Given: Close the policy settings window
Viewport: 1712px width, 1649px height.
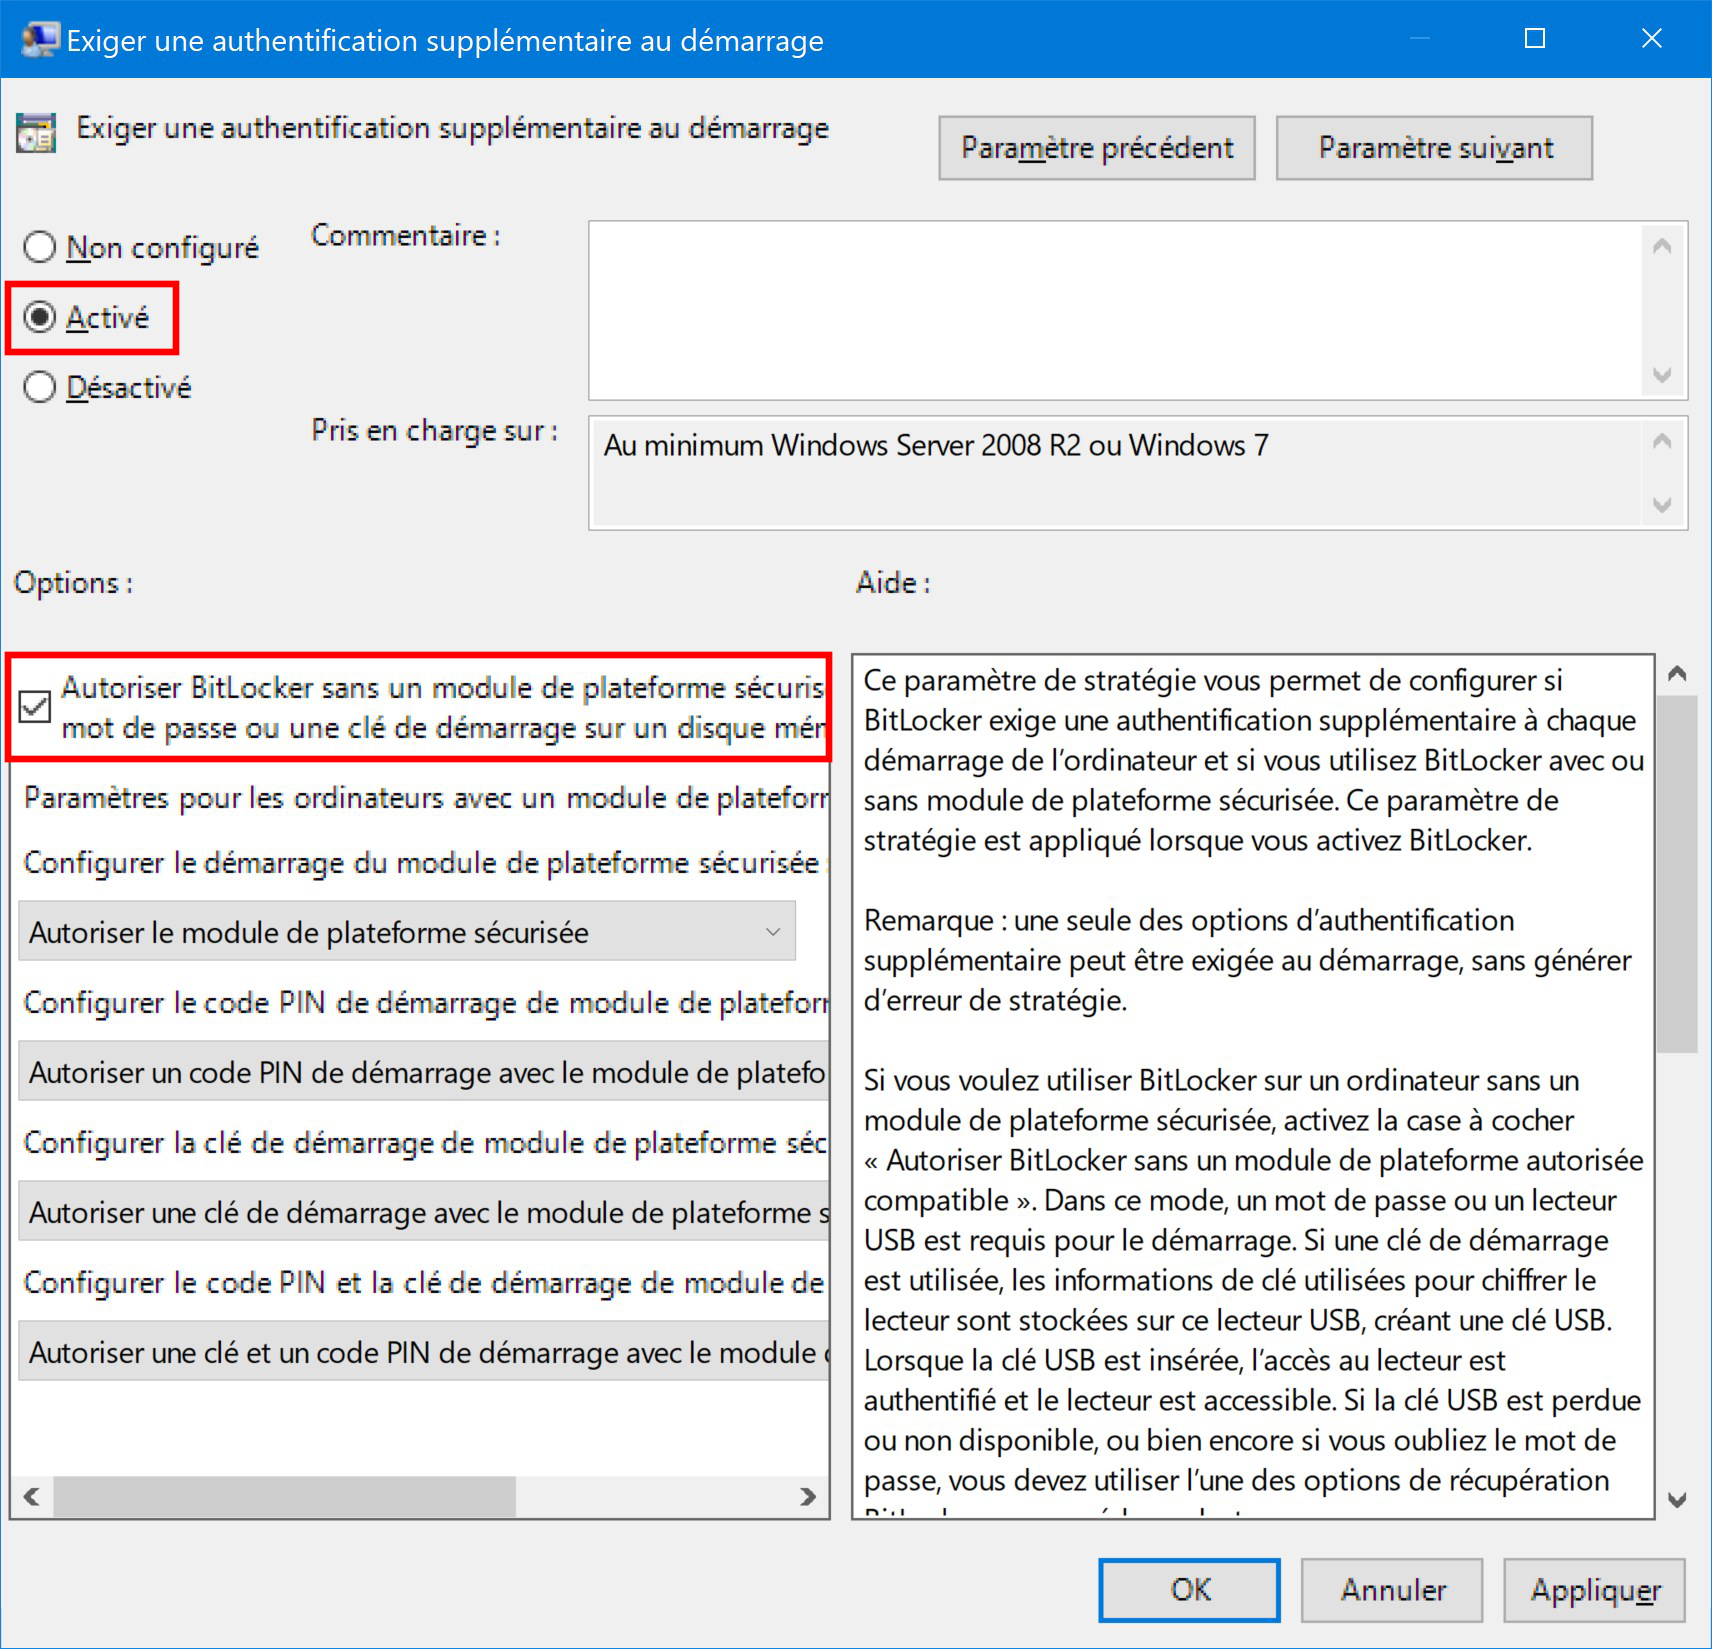Looking at the screenshot, I should coord(1651,39).
